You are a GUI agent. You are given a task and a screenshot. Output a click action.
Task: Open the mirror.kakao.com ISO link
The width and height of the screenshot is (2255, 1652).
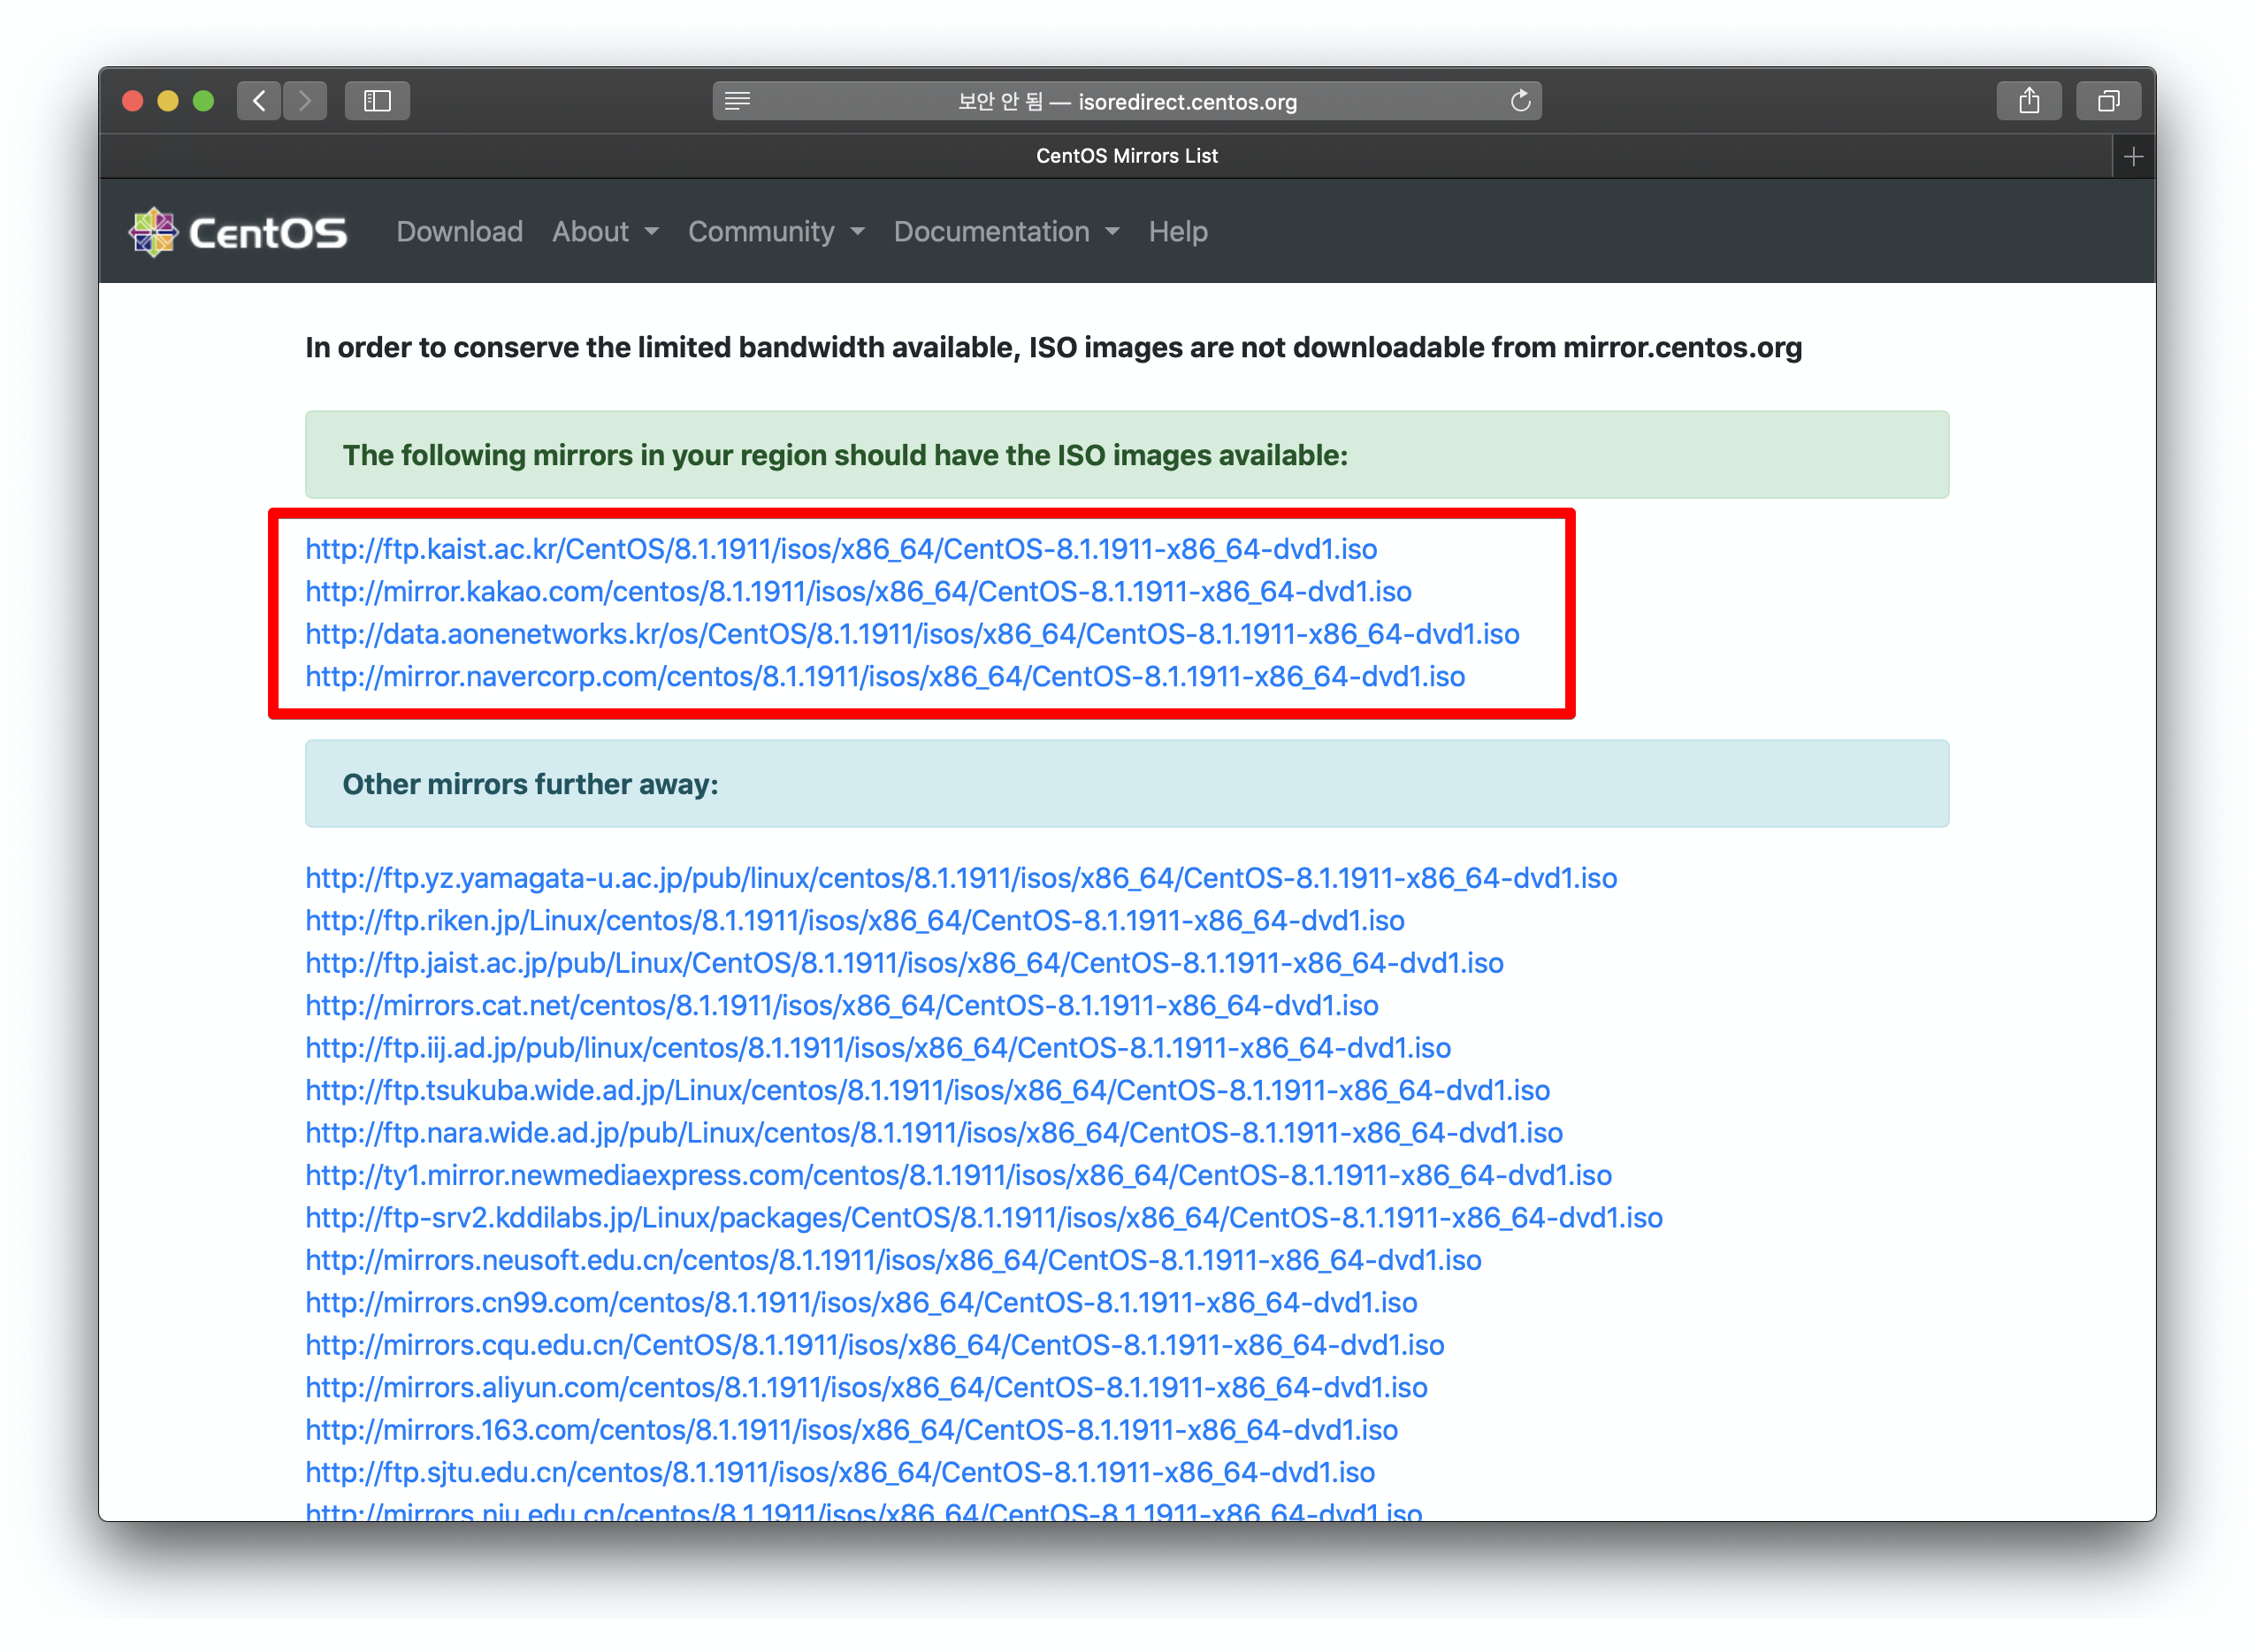tap(857, 592)
